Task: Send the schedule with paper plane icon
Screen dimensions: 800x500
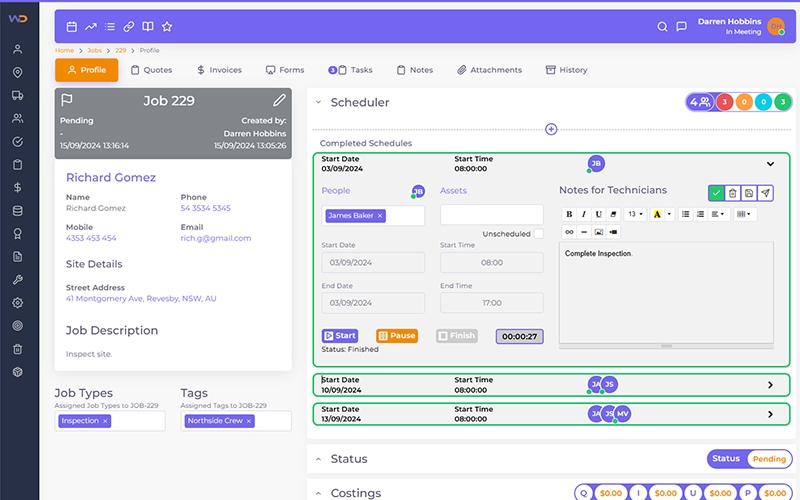Action: pos(765,193)
